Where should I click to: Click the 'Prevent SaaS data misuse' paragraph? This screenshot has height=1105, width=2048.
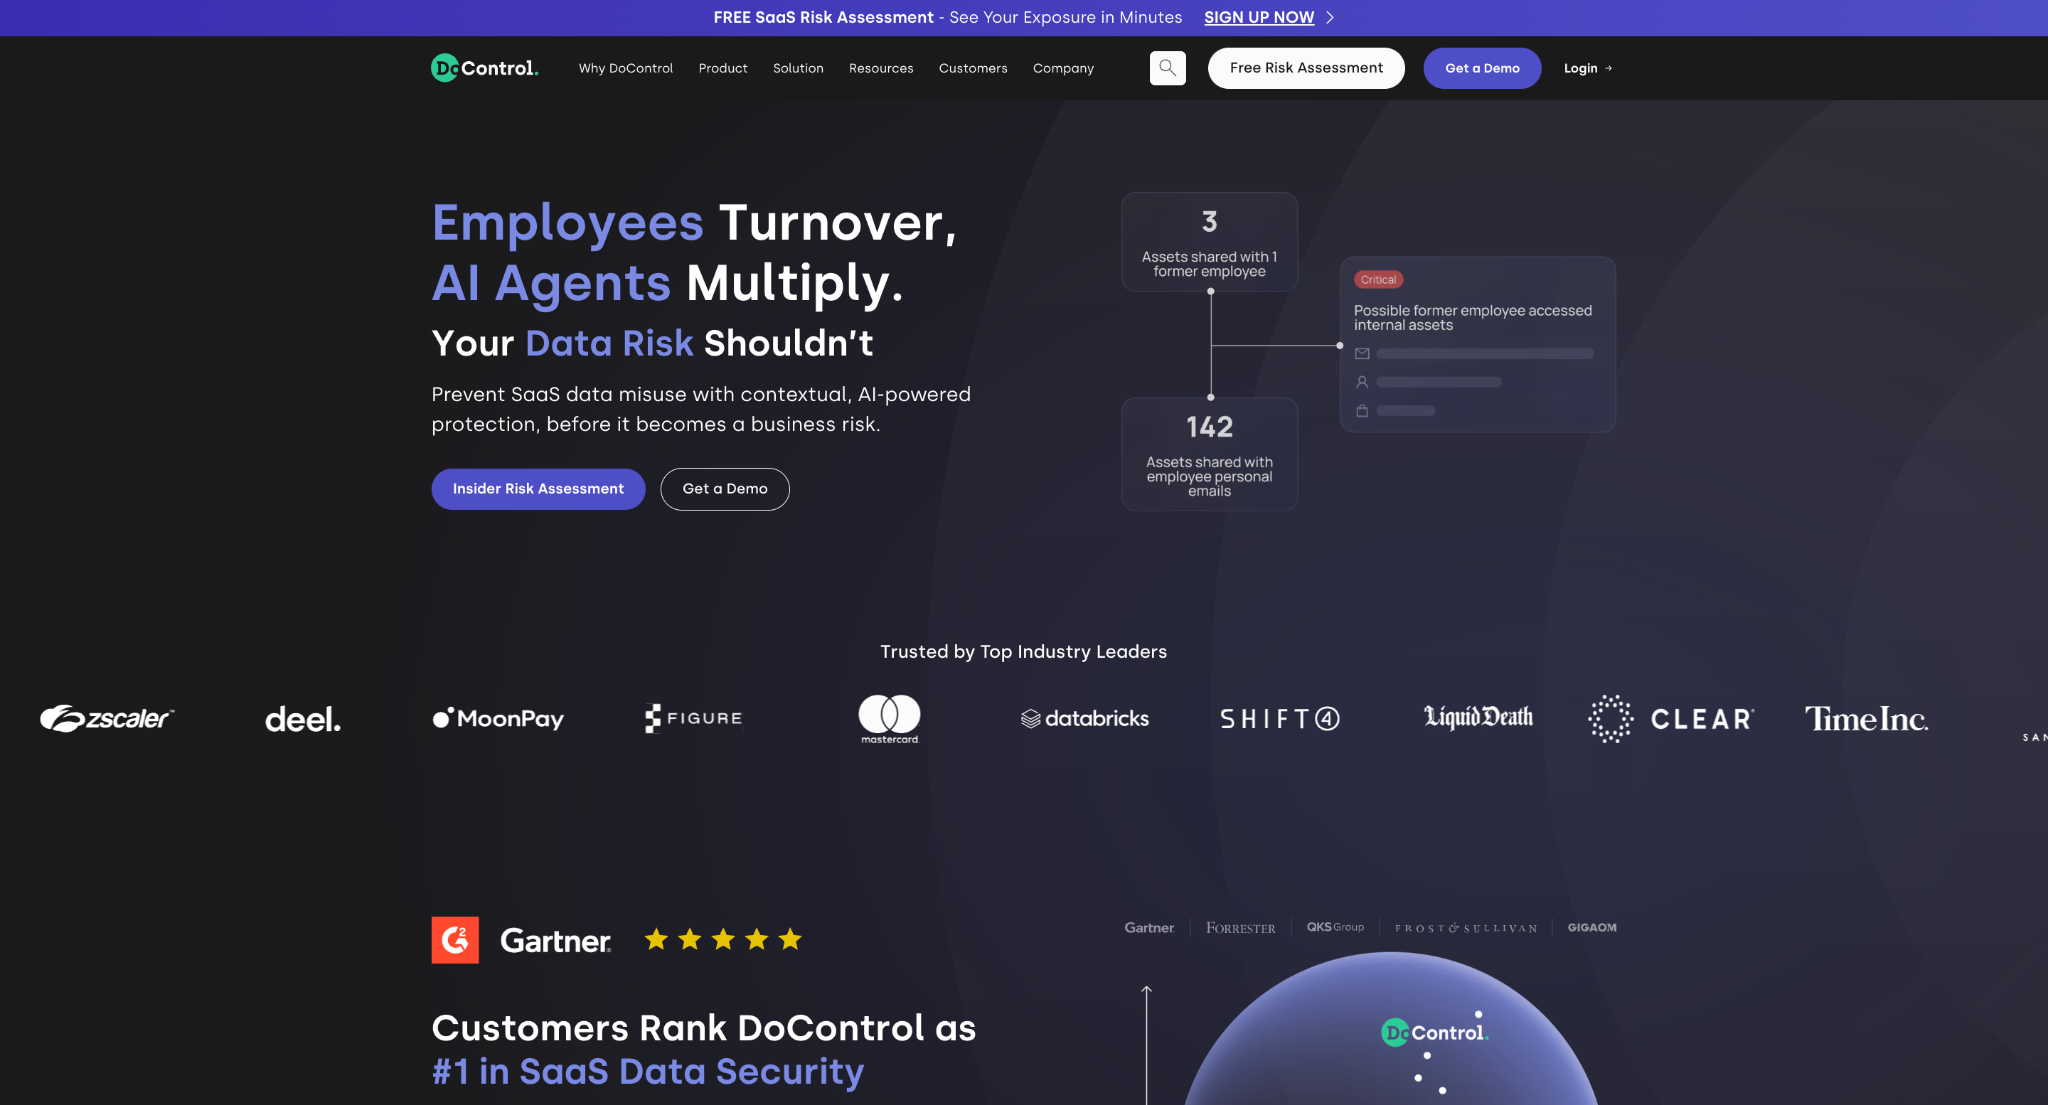click(701, 409)
